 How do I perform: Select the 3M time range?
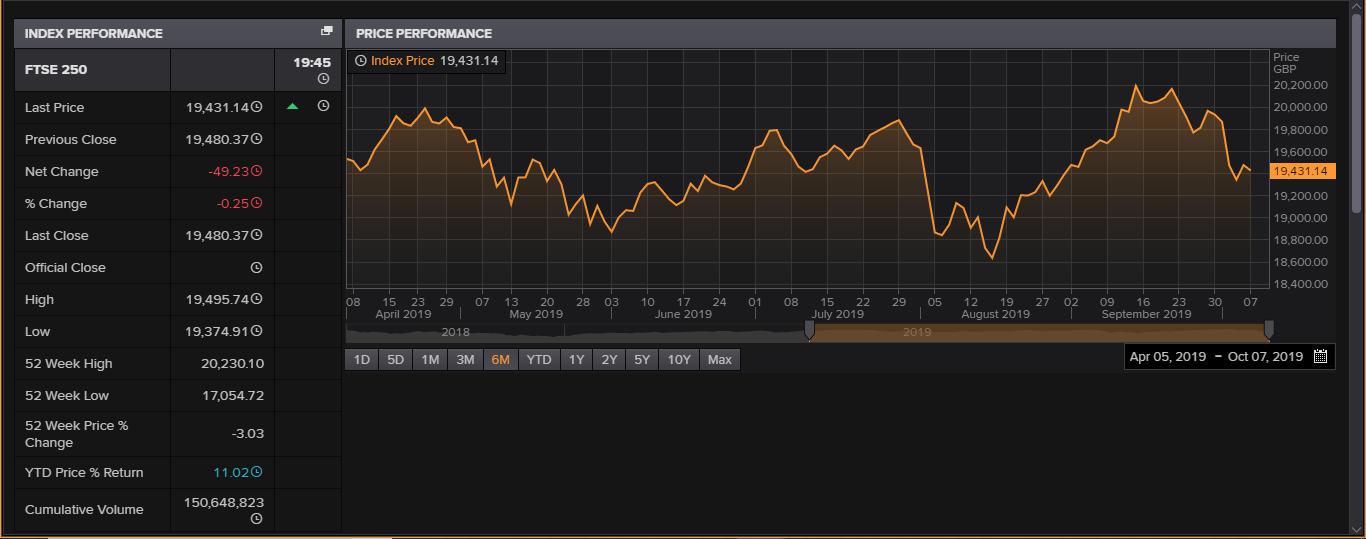click(465, 359)
